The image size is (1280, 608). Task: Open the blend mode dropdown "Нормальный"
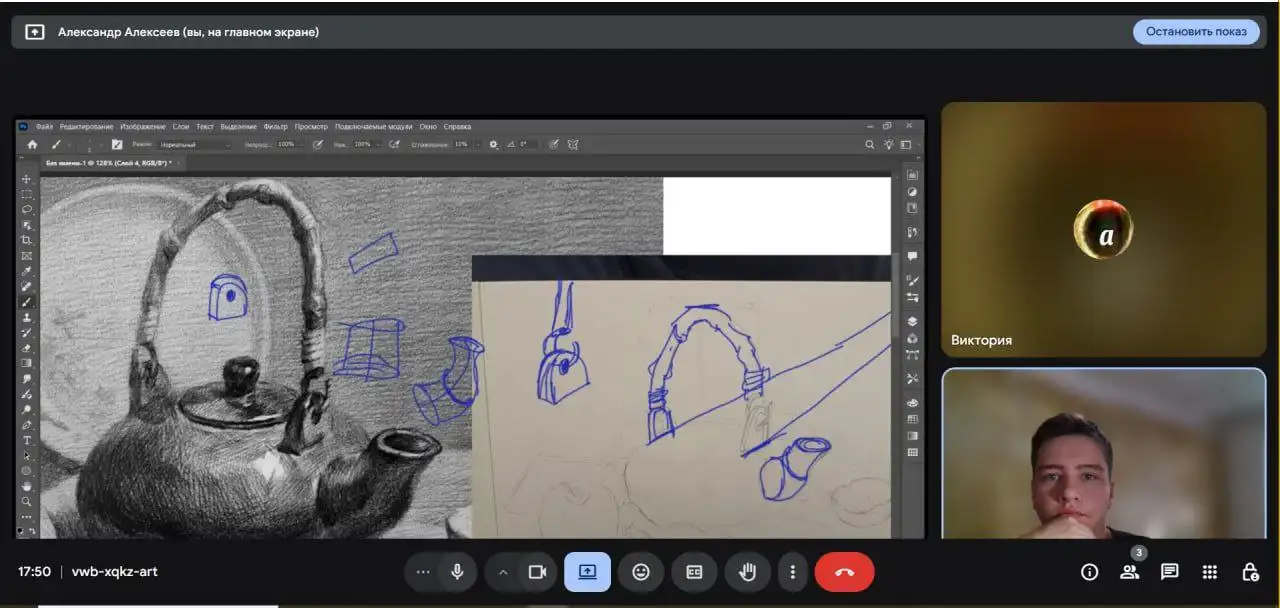click(194, 144)
